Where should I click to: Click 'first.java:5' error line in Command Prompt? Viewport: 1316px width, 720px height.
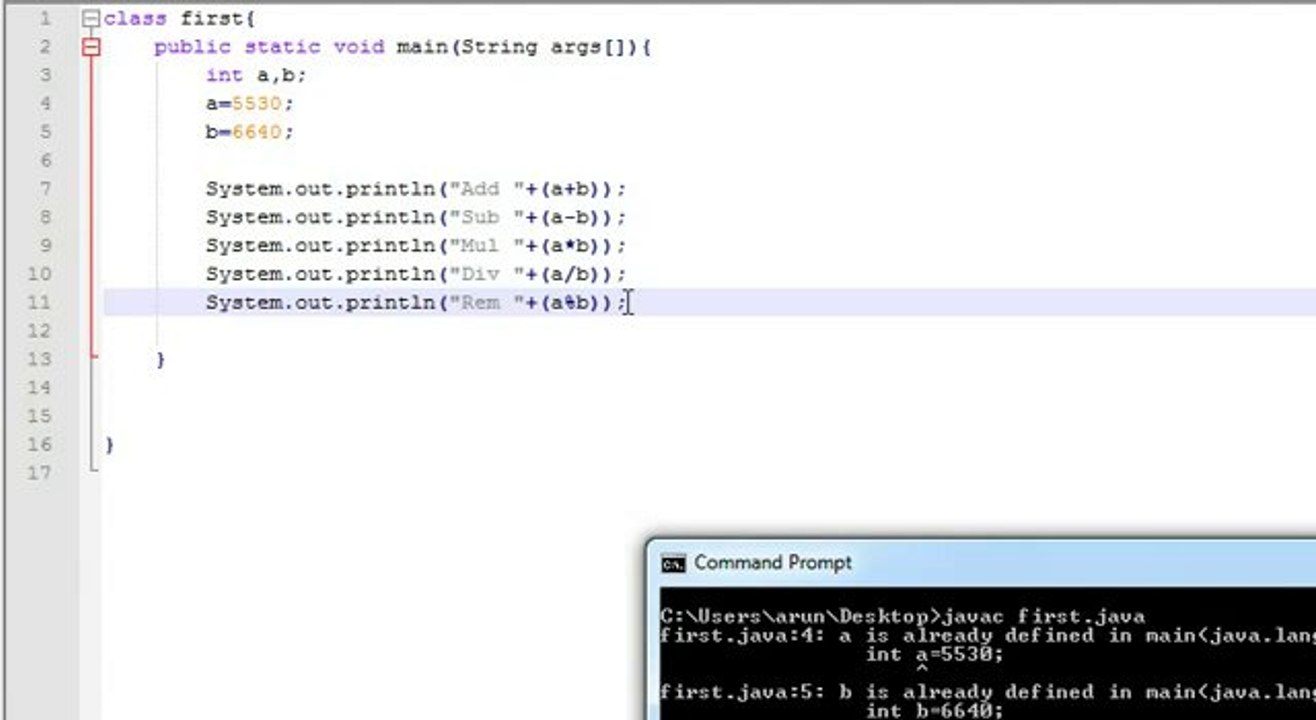988,692
